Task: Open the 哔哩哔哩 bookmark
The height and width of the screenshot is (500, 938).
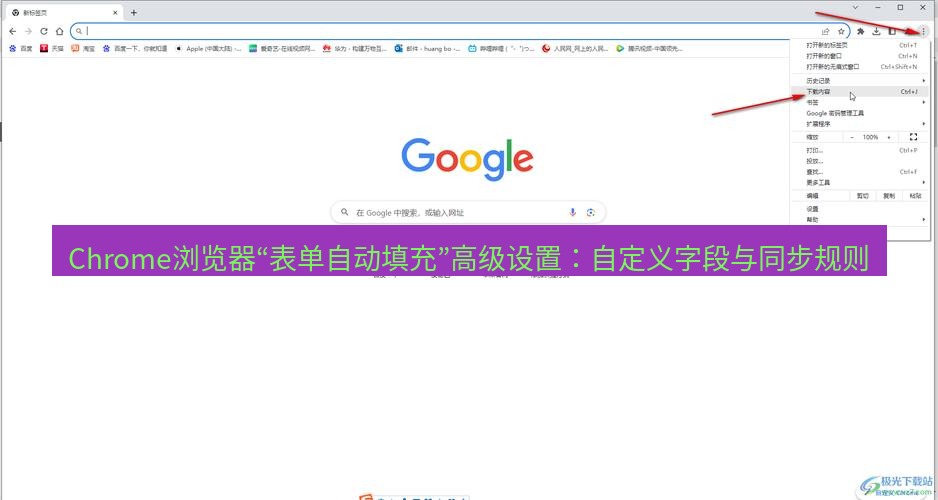Action: pos(501,48)
